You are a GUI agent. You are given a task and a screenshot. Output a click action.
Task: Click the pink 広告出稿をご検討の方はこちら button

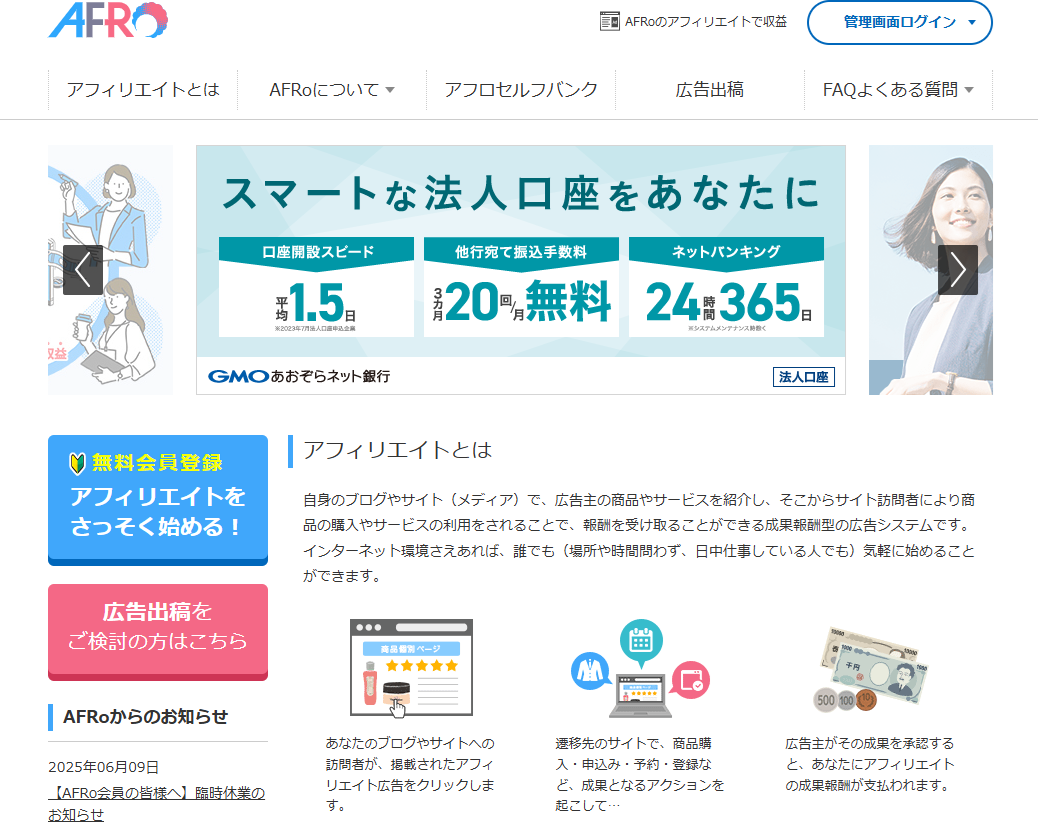158,627
